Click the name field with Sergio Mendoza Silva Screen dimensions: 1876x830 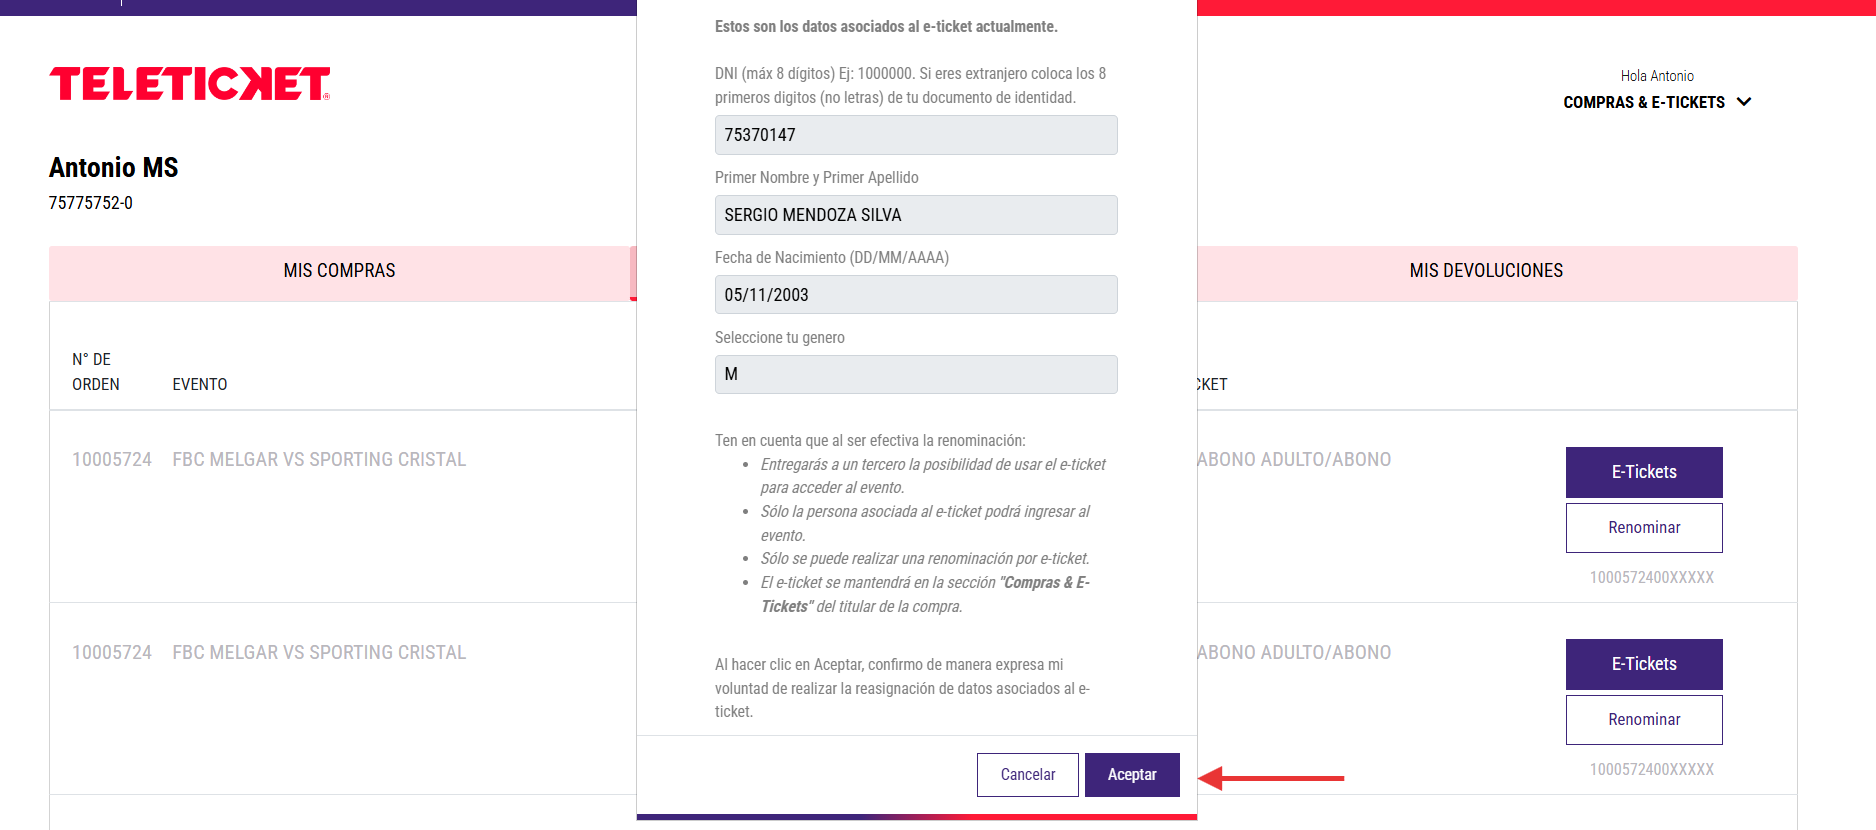click(916, 215)
